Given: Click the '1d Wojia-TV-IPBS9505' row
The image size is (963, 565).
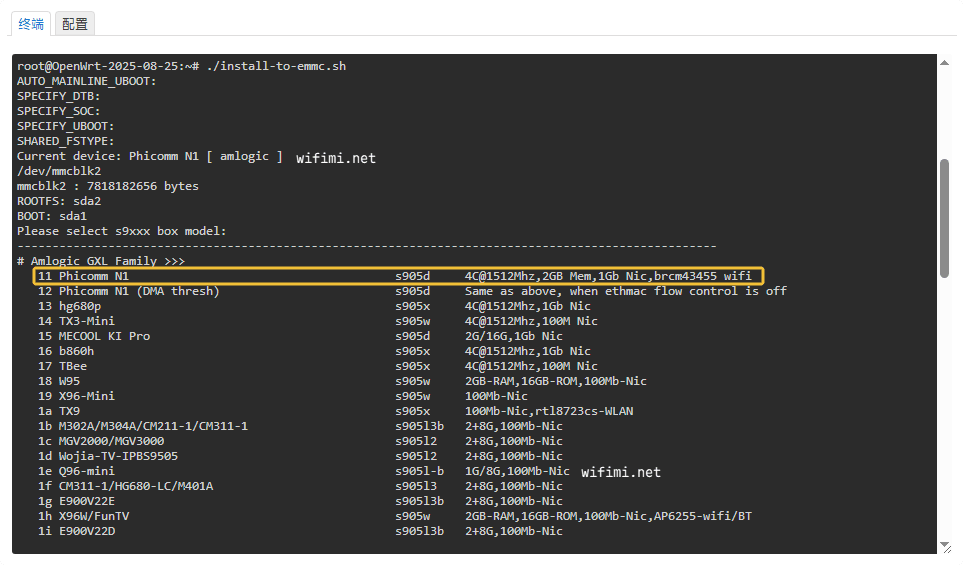Looking at the screenshot, I should click(300, 456).
